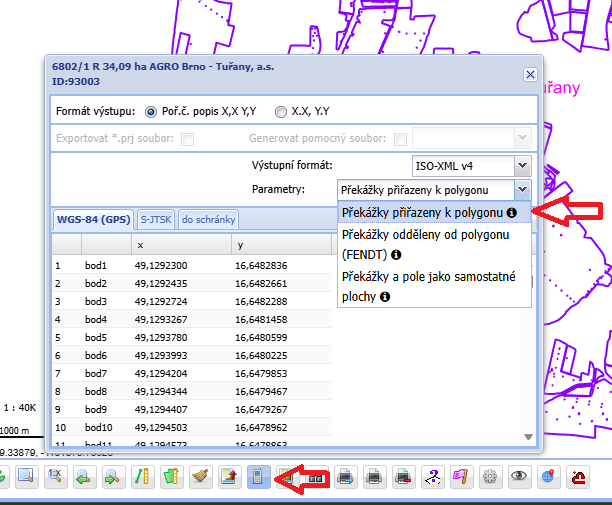Select the 'bod4' row label
This screenshot has width=612, height=505.
(x=96, y=320)
